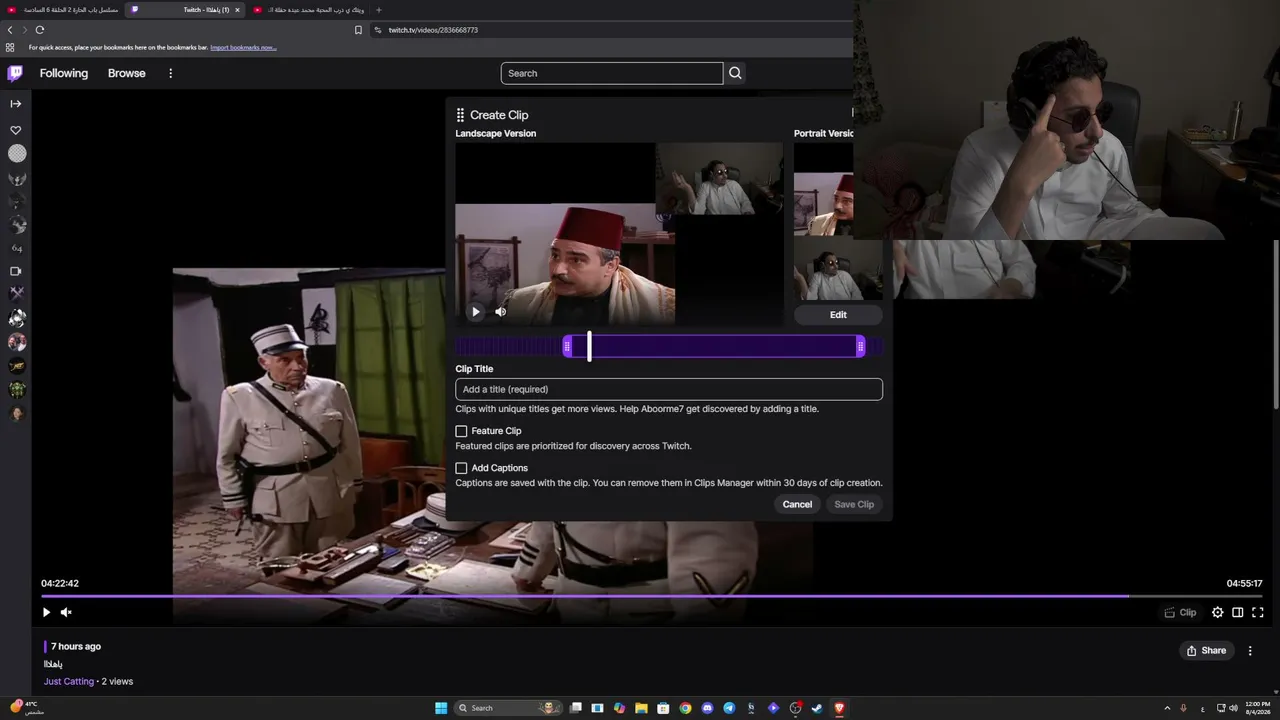Open File Explorer from taskbar

[641, 708]
